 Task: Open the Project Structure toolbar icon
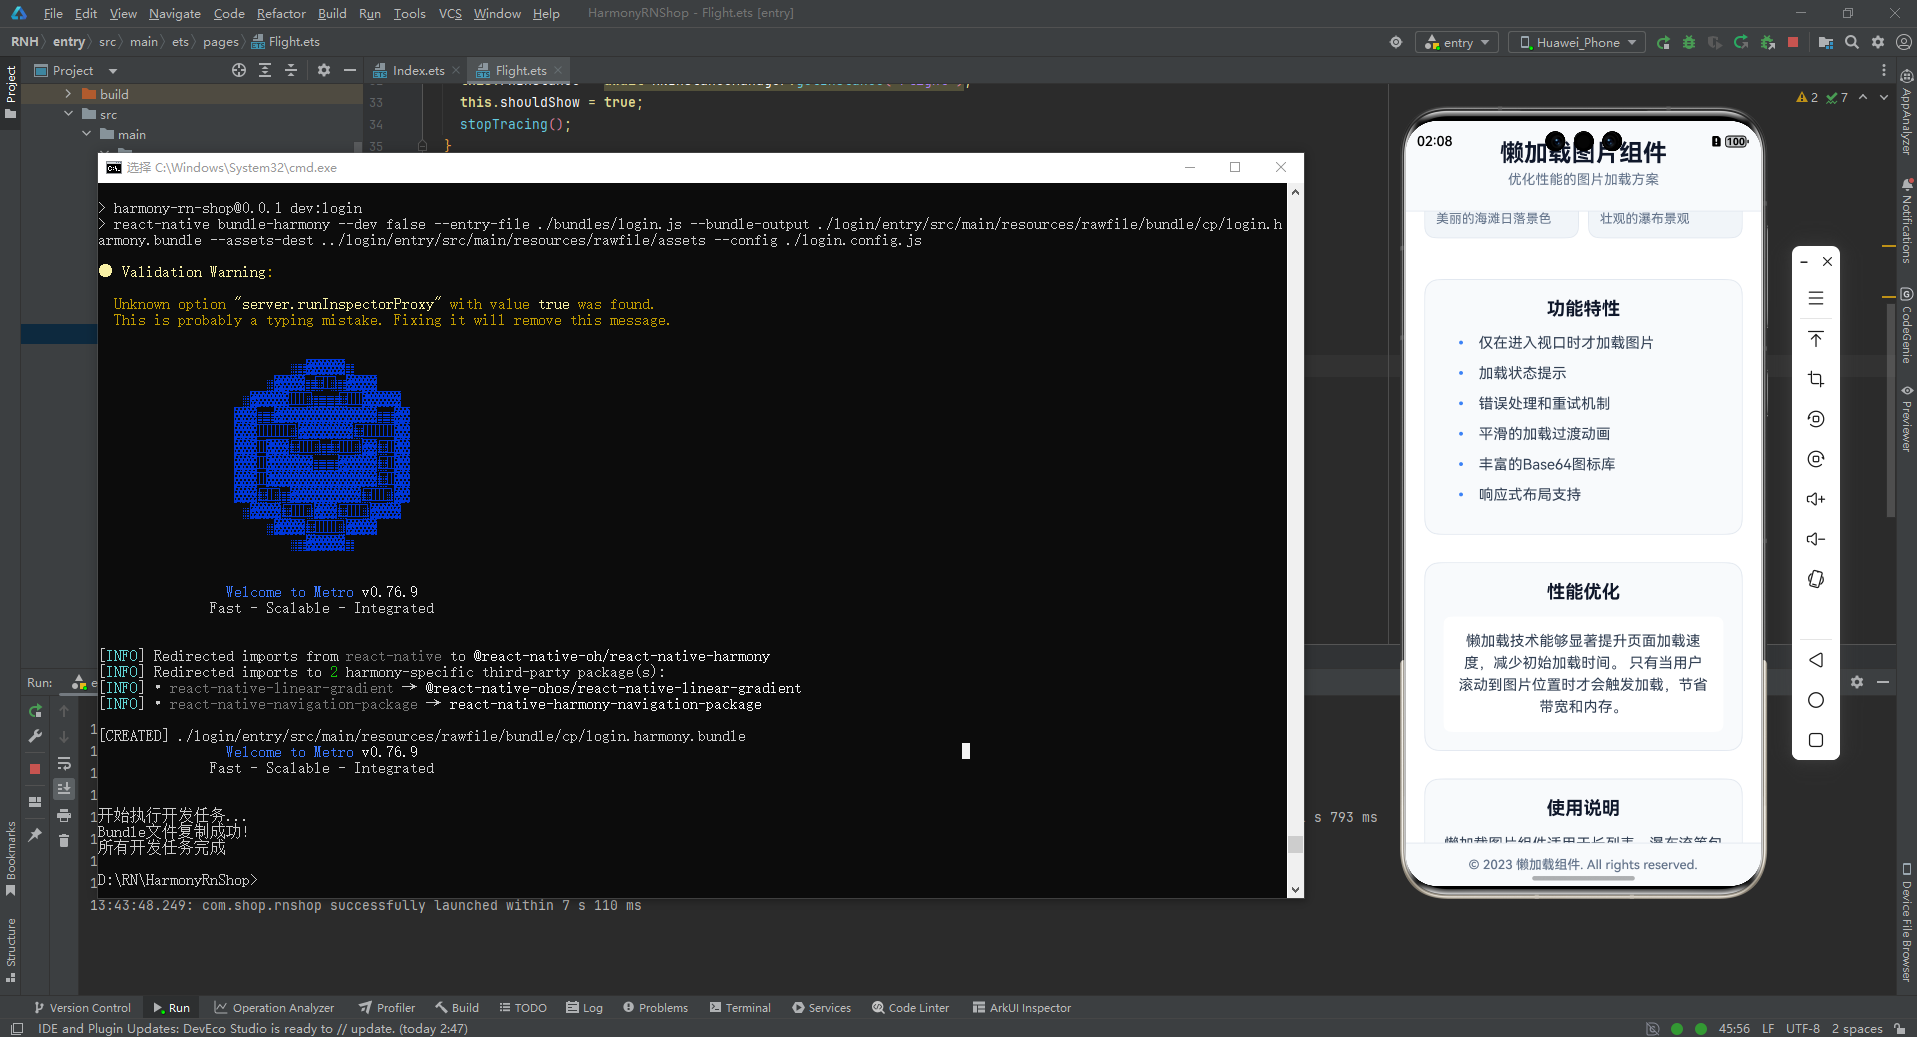1826,42
